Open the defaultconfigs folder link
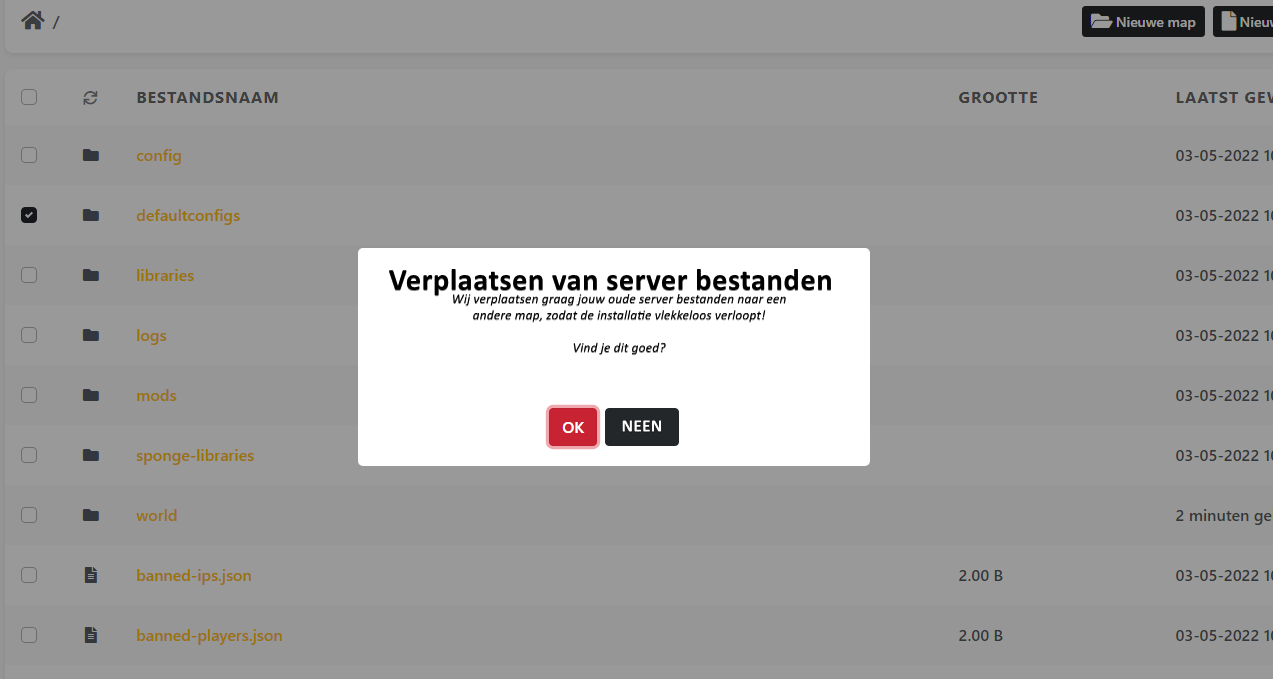 click(x=188, y=215)
